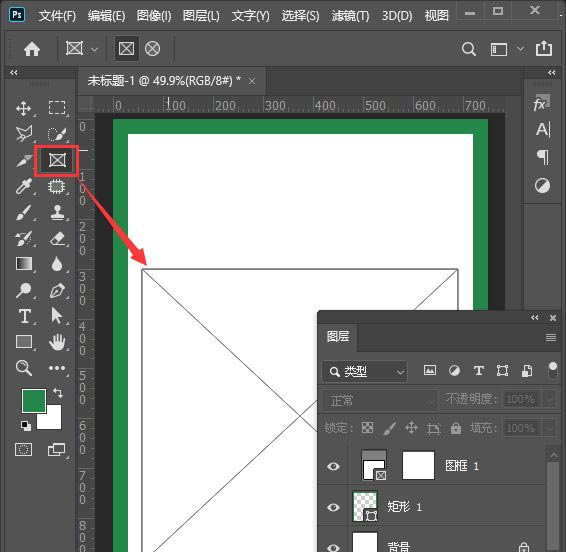Select the Quick Selection tool

(57, 134)
